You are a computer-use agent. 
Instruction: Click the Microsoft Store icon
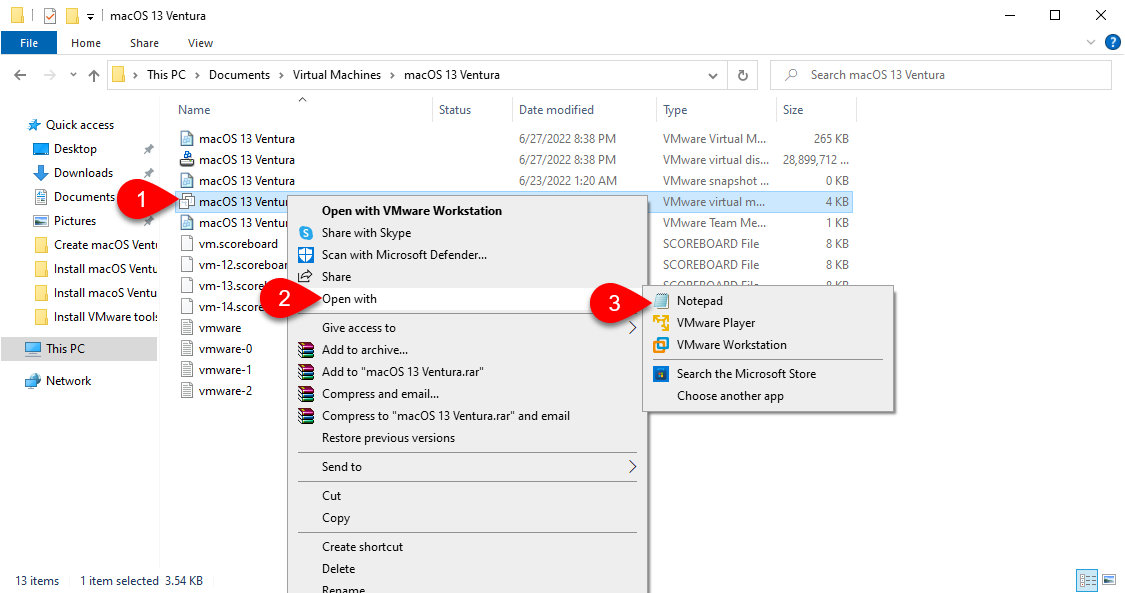(x=662, y=374)
